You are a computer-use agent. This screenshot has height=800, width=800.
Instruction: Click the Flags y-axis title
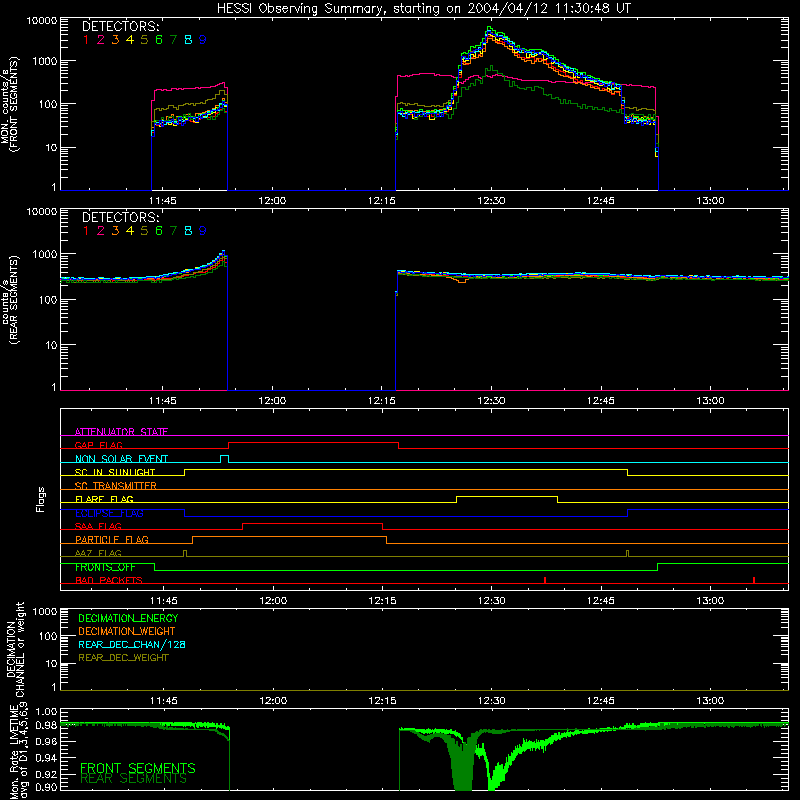click(40, 499)
